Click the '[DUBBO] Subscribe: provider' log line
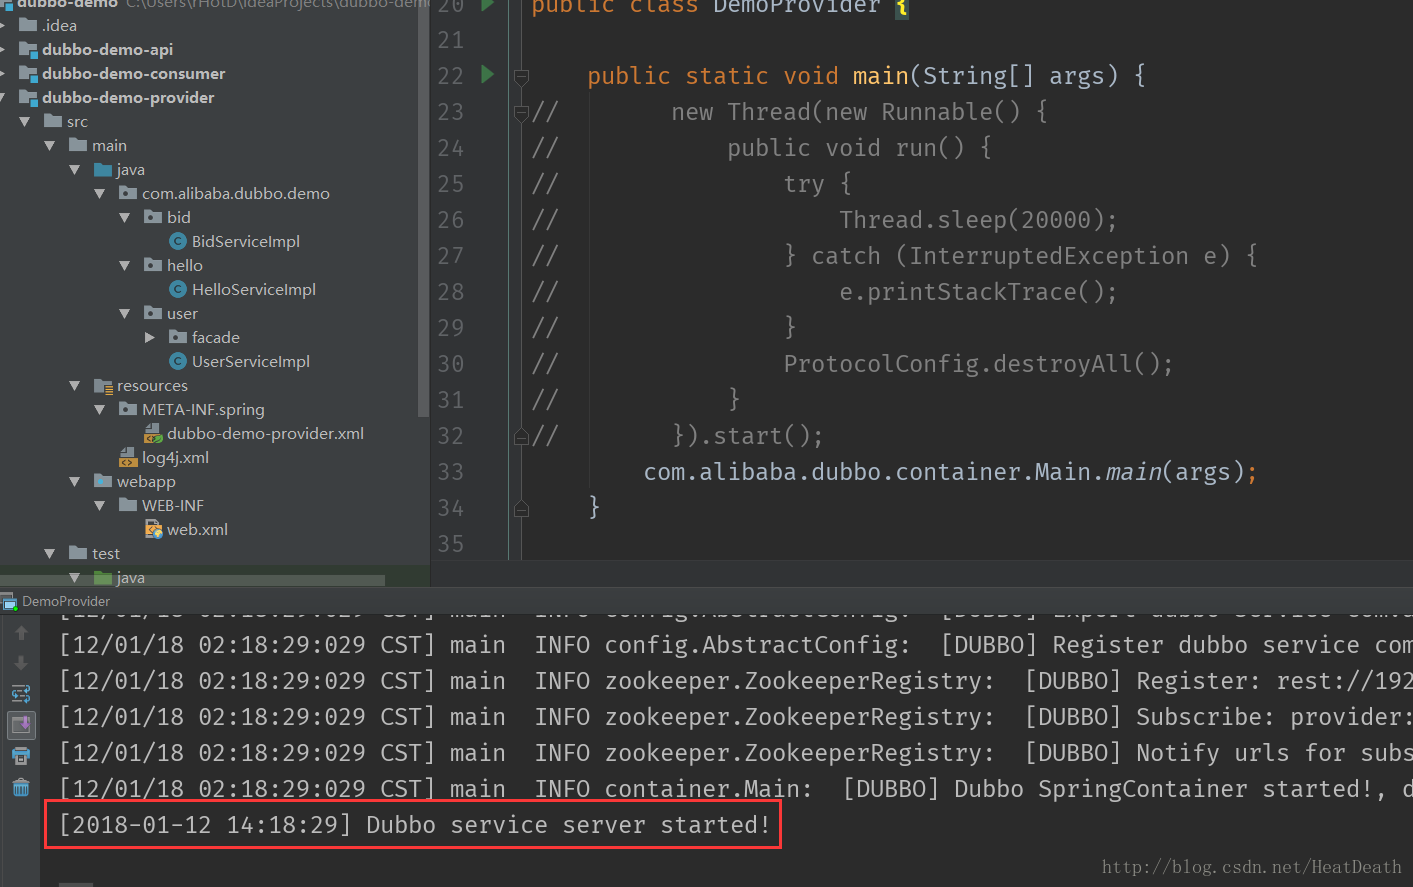The height and width of the screenshot is (887, 1413). tap(735, 717)
